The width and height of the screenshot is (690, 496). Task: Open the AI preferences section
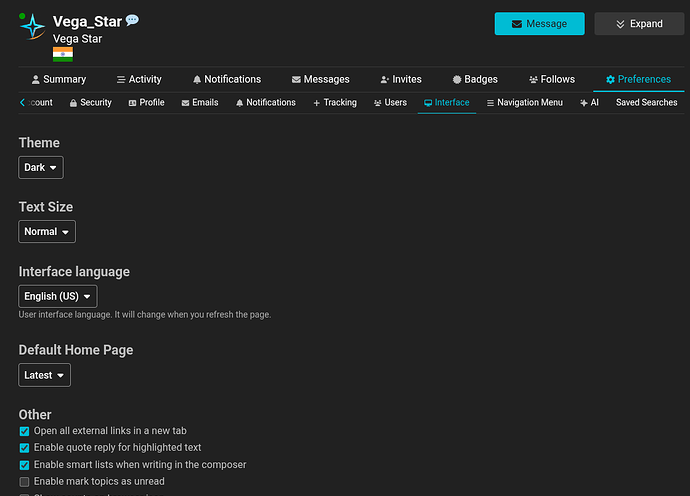click(589, 102)
